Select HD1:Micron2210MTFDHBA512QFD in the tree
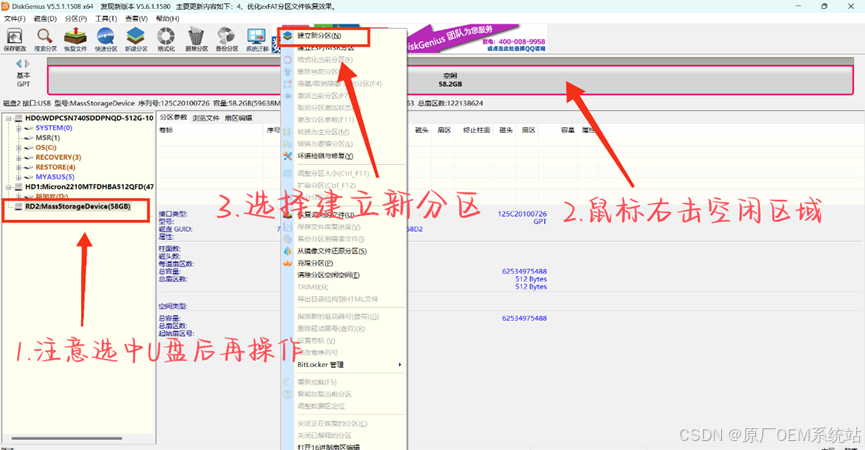The image size is (865, 450). (89, 187)
